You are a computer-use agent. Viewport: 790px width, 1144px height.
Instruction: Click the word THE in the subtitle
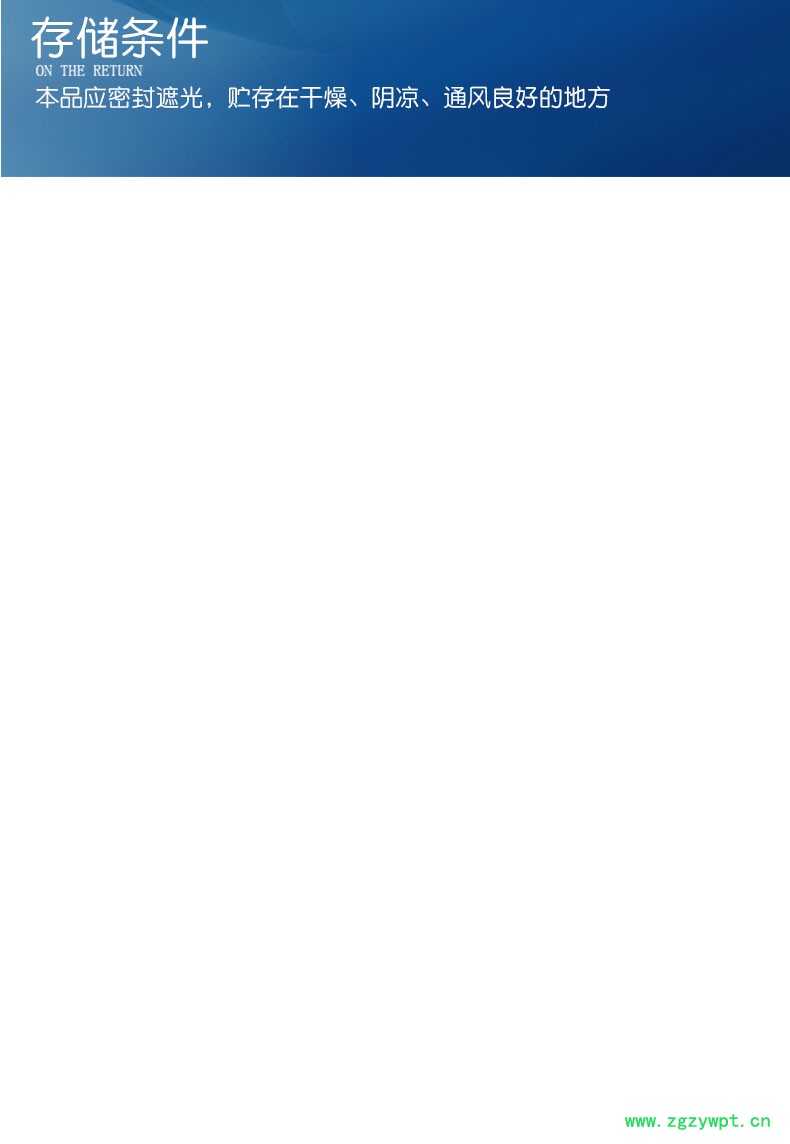pos(72,71)
